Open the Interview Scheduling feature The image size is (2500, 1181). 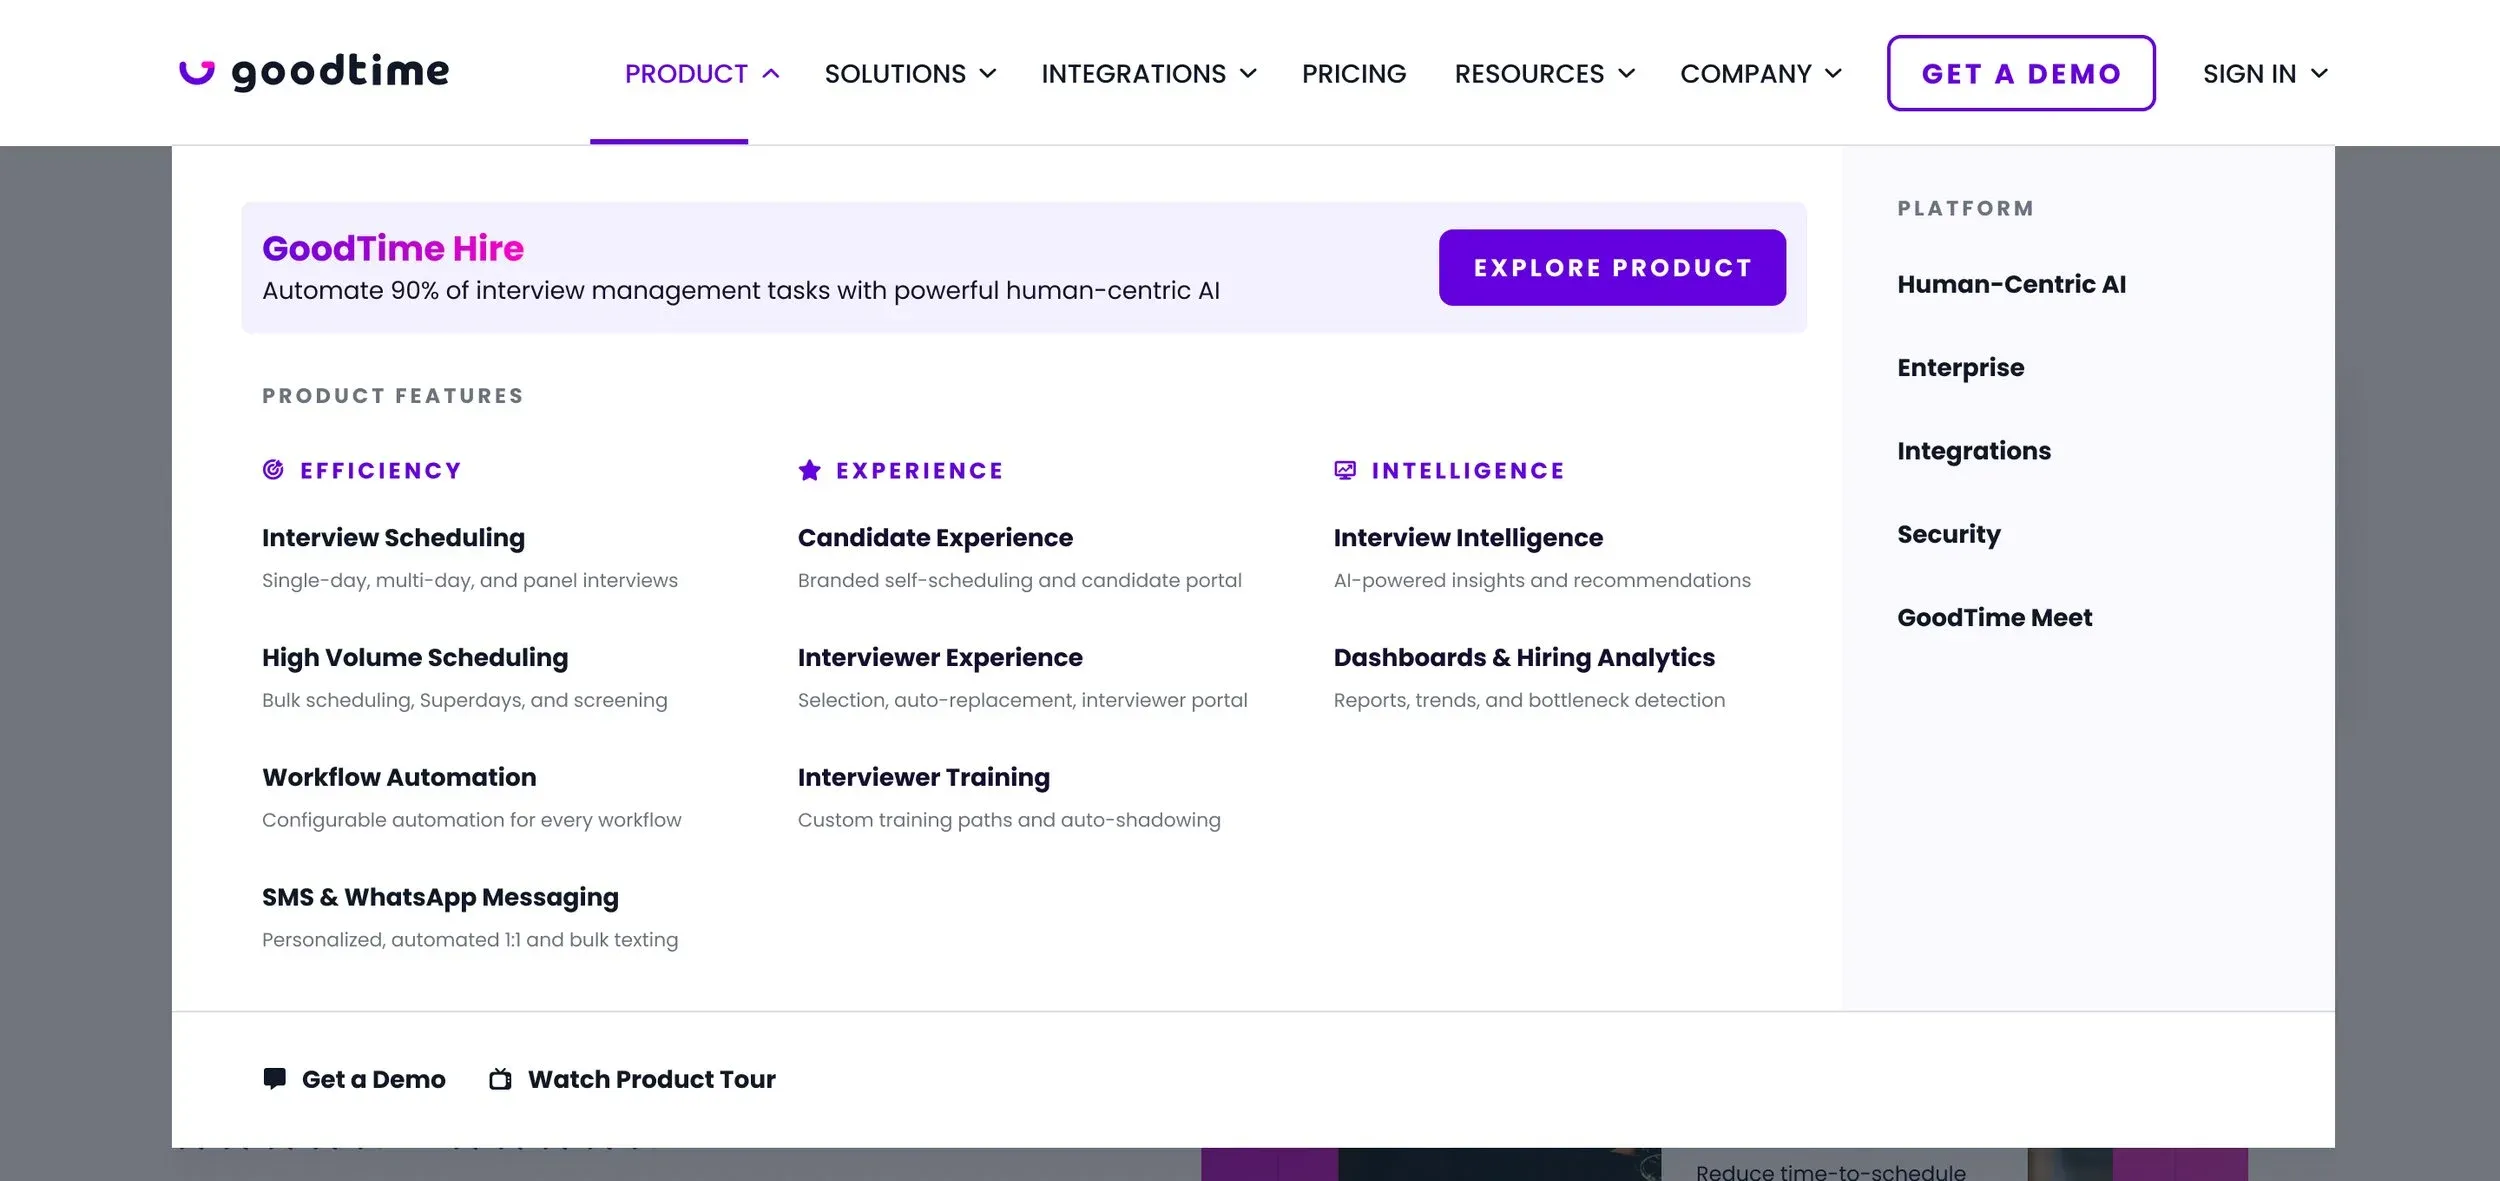[393, 538]
